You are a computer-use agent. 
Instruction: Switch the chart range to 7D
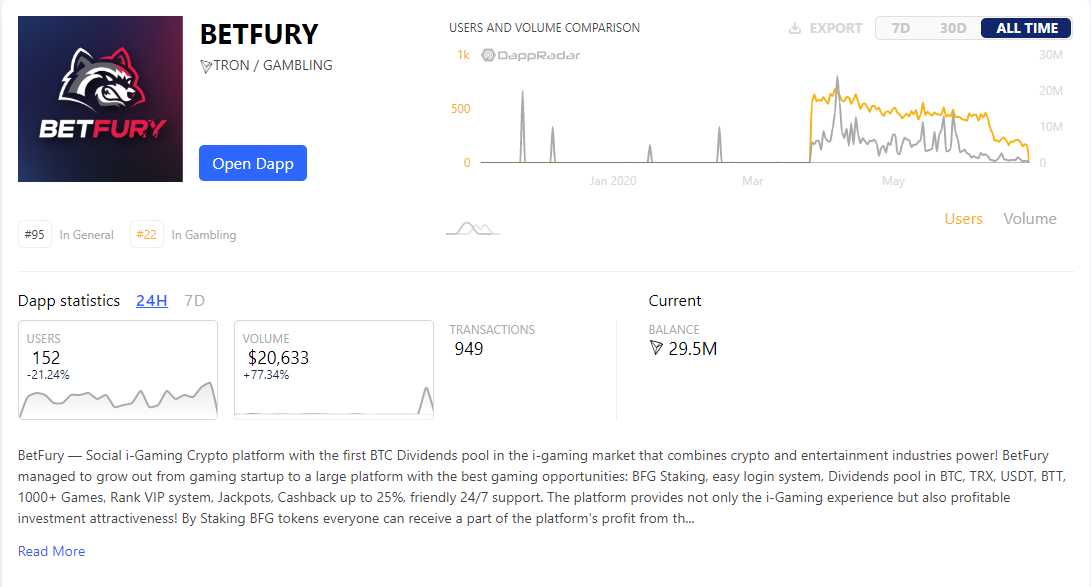(901, 28)
